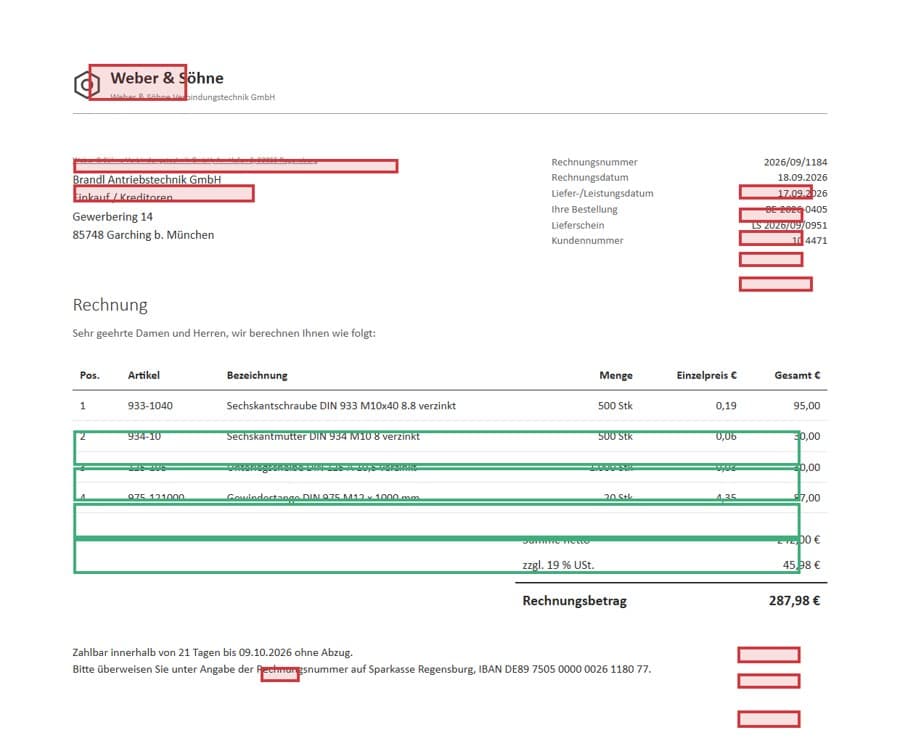Click the 'Menge' column header

[616, 375]
